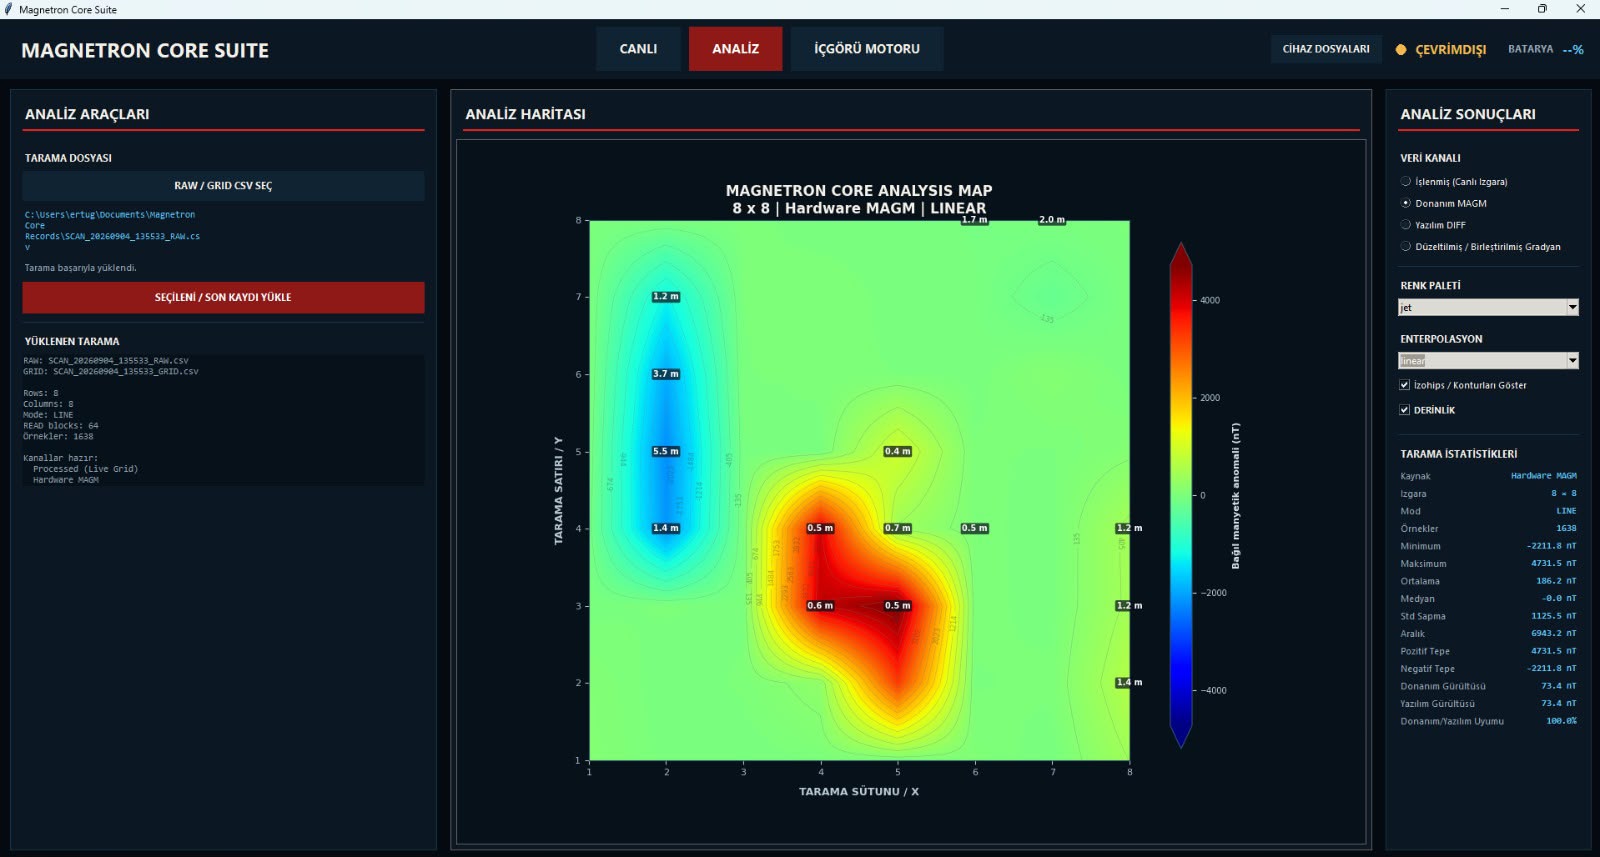The image size is (1600, 857).
Task: Click SEÇİLENİ / SON KAYDI YÜKLE button
Action: [x=223, y=297]
